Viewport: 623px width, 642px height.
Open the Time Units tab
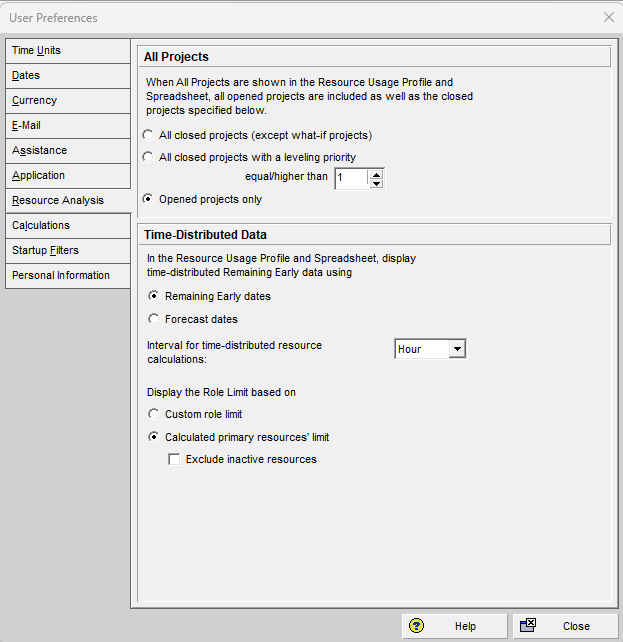(x=68, y=51)
